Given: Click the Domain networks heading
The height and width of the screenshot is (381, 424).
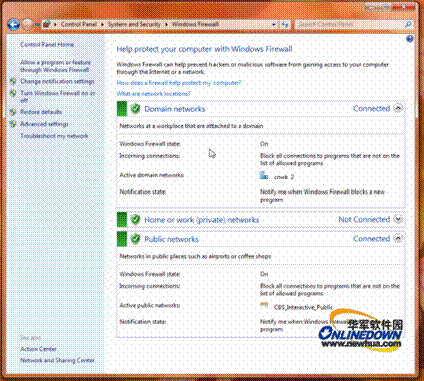Looking at the screenshot, I should click(175, 109).
